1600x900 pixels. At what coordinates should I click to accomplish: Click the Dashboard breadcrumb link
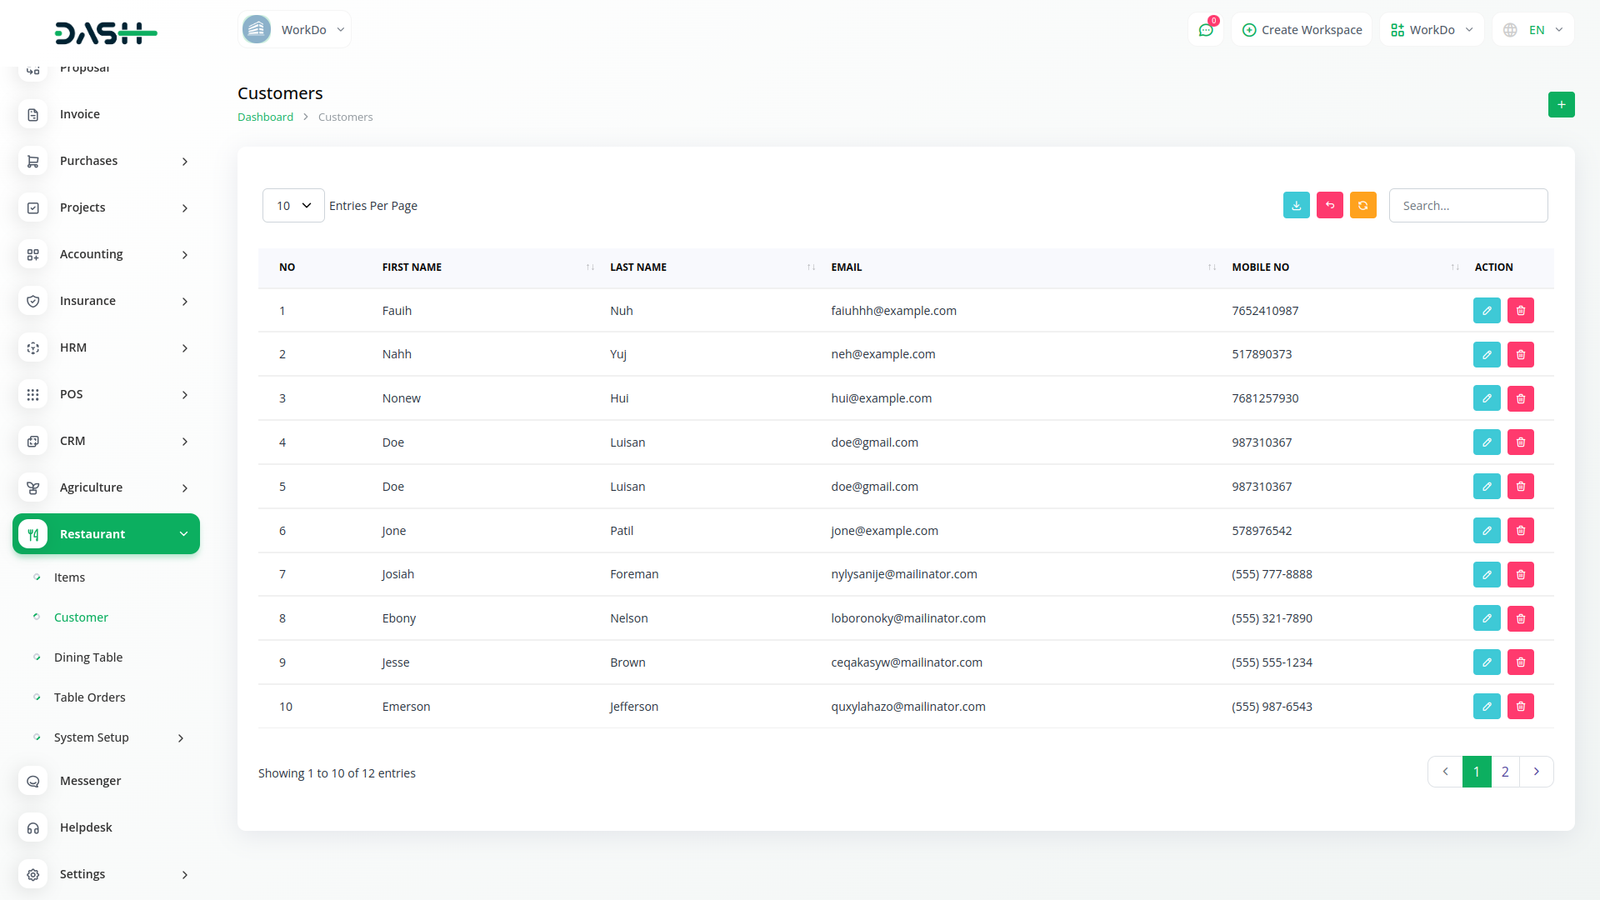[265, 117]
